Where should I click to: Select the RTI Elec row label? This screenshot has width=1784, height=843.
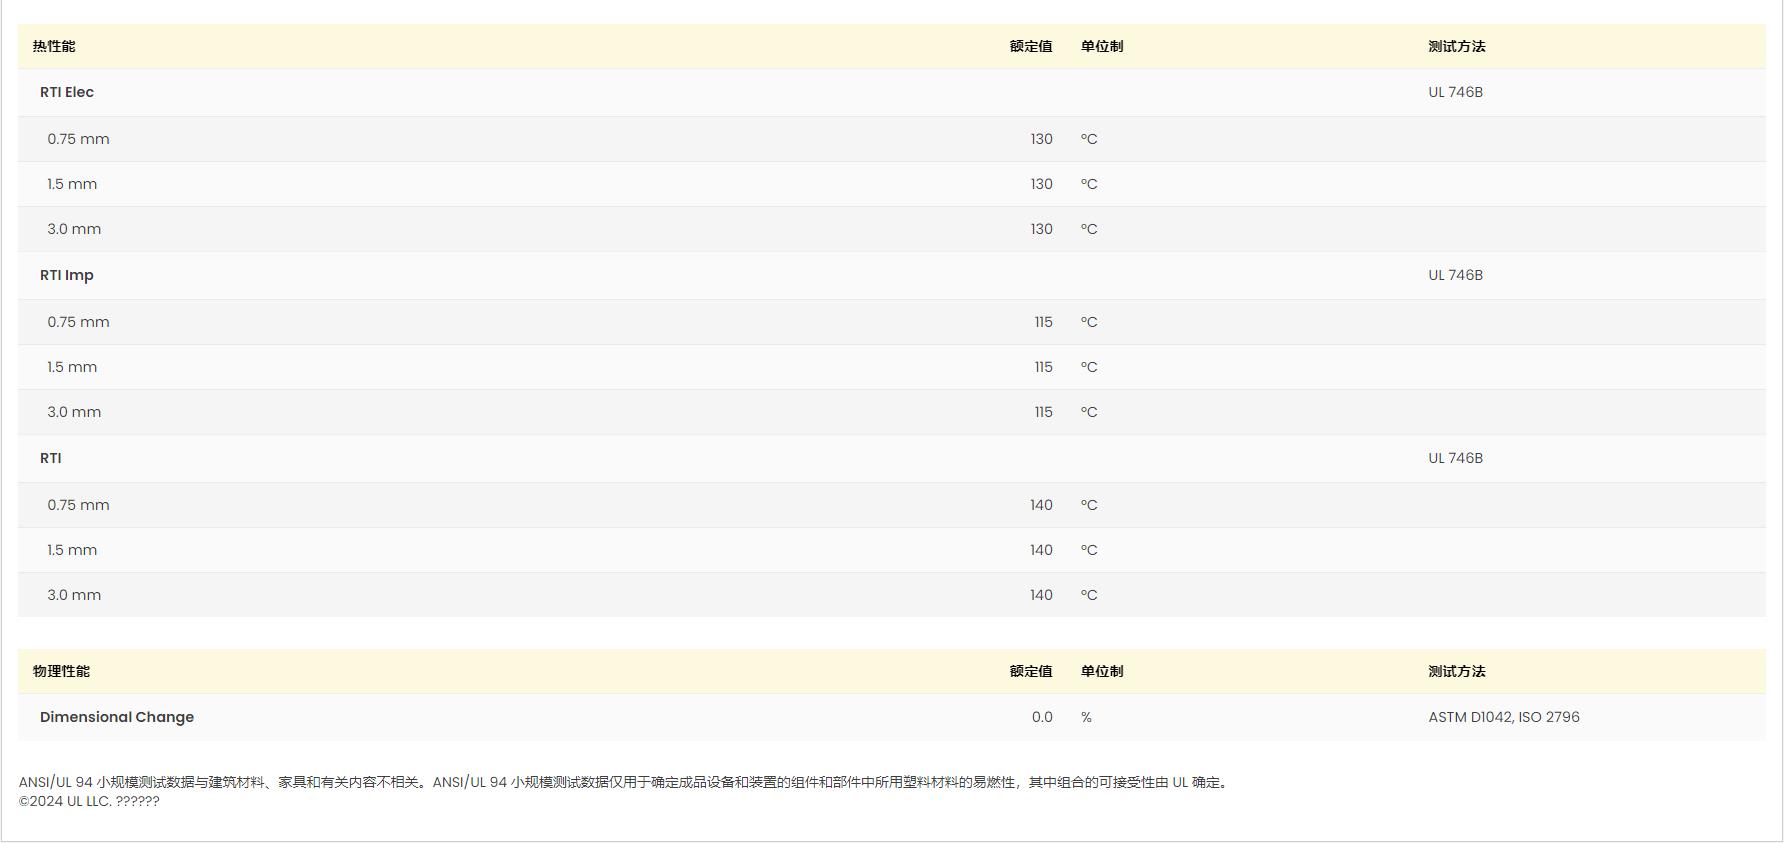[67, 92]
